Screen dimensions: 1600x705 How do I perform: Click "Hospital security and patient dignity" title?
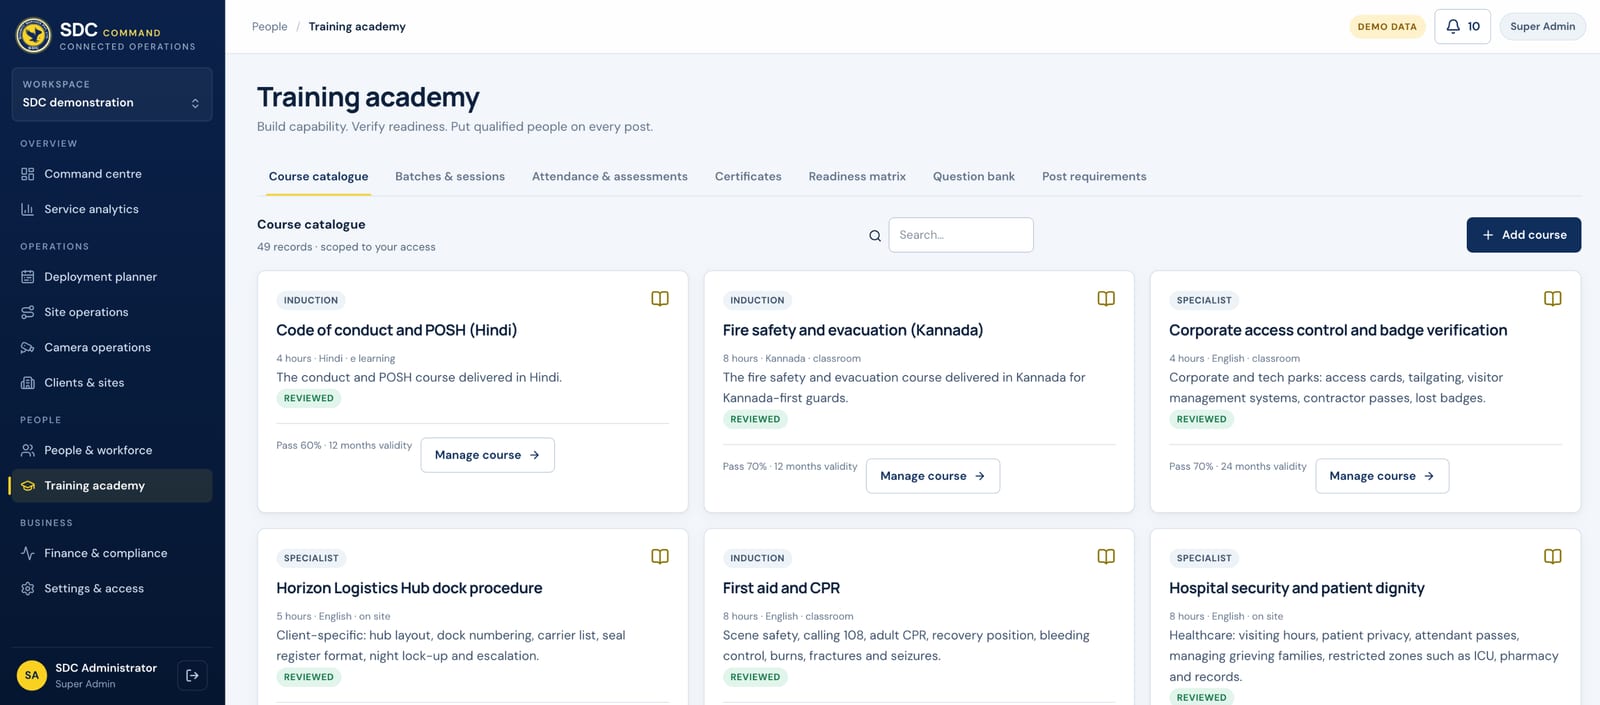[1297, 588]
